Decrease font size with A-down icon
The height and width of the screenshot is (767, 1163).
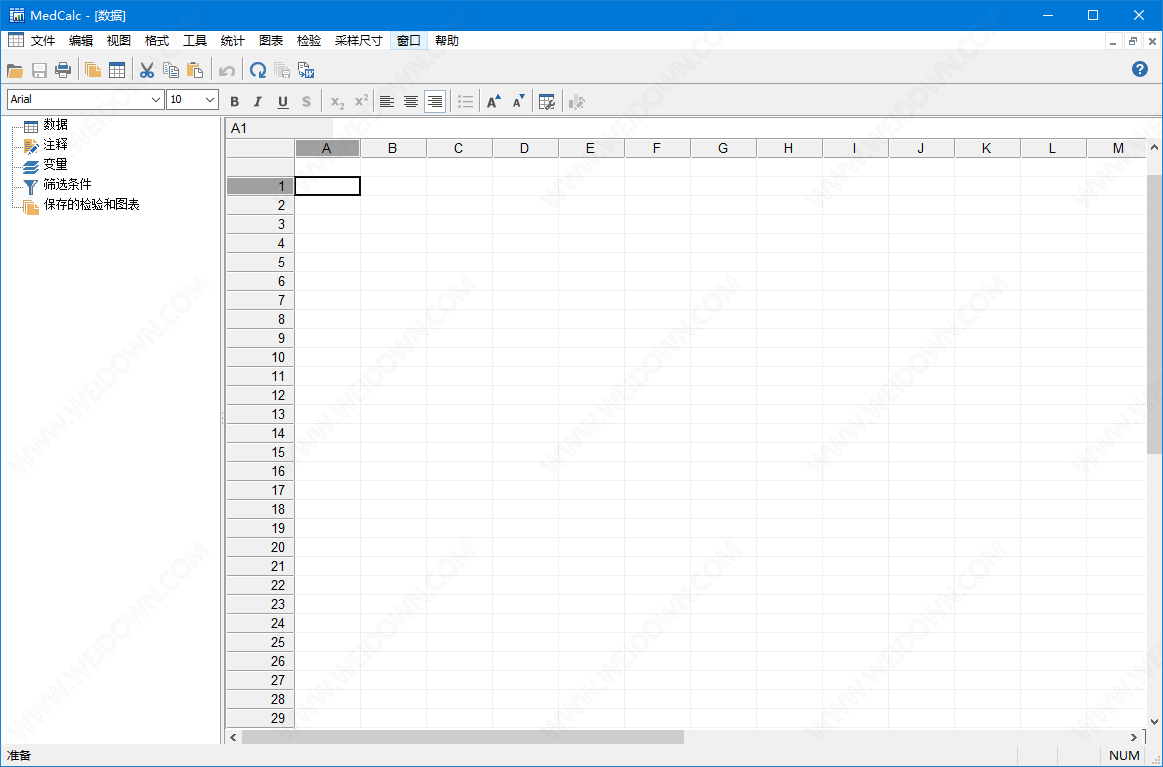[x=518, y=102]
